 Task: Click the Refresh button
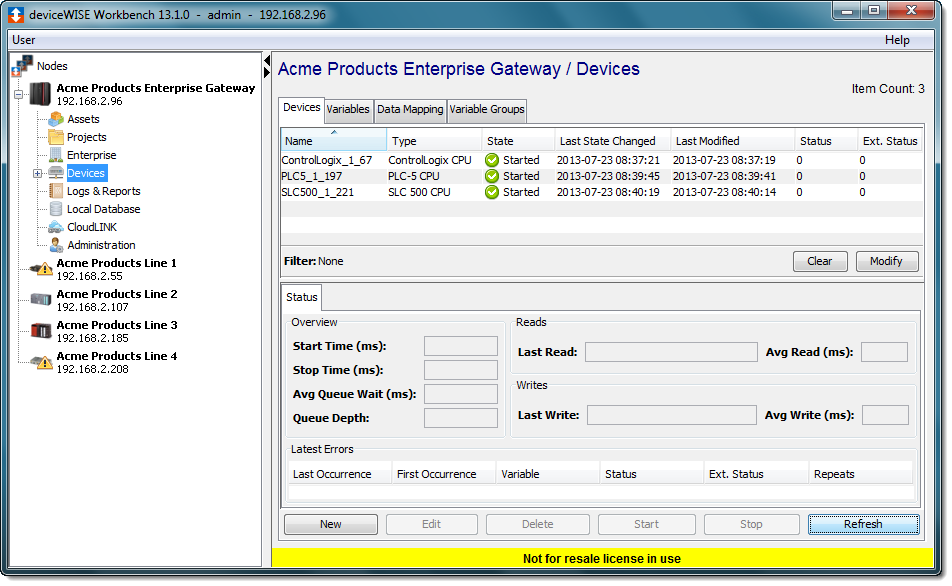click(x=862, y=523)
